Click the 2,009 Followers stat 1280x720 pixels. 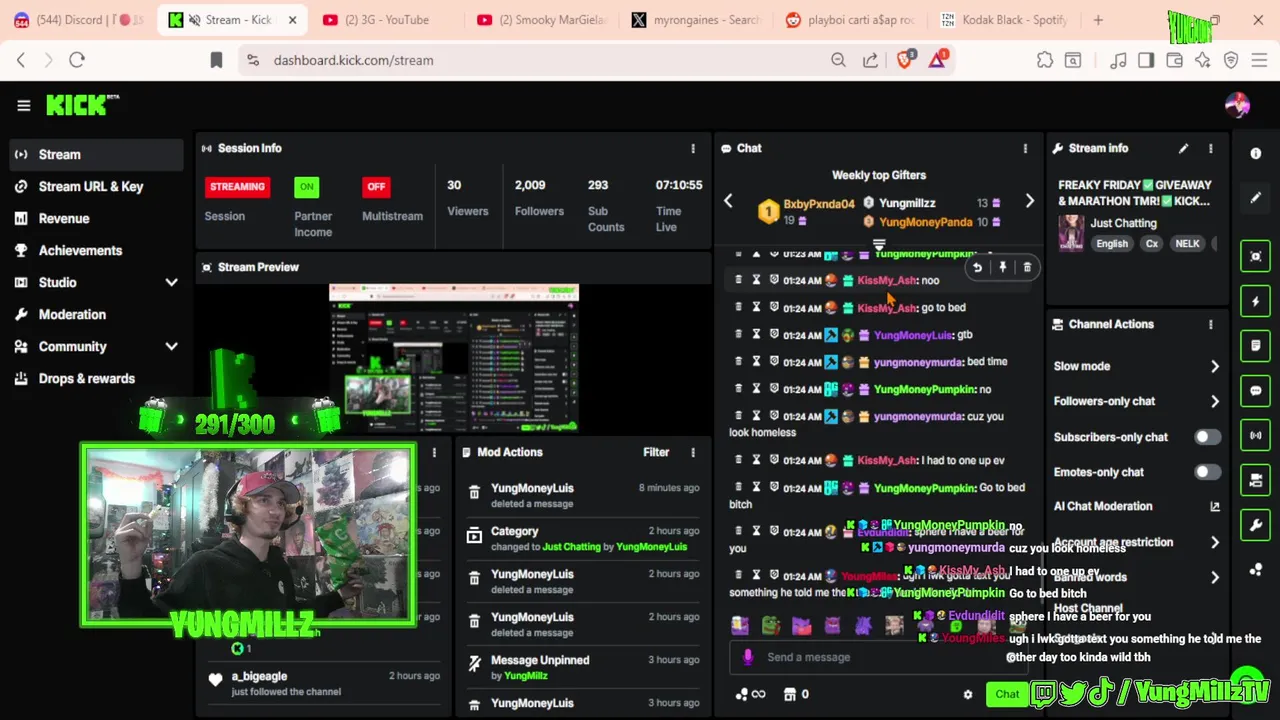point(539,198)
